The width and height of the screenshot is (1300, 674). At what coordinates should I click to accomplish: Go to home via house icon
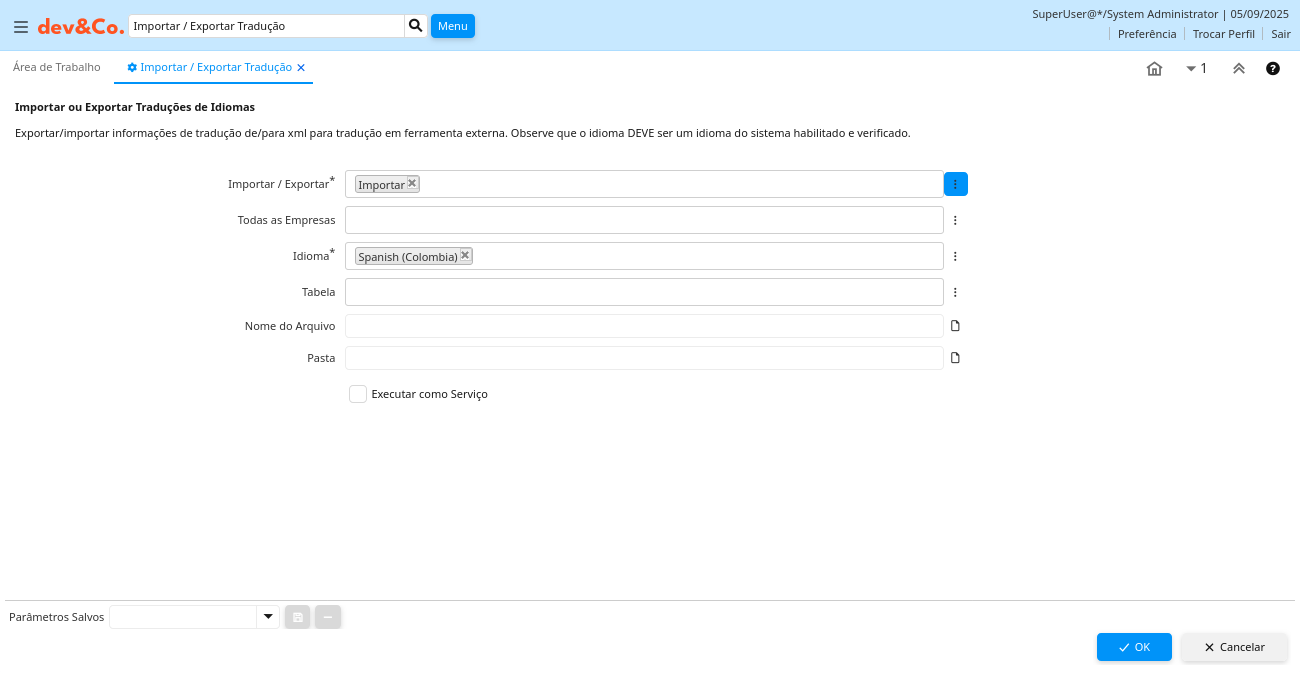click(x=1154, y=69)
